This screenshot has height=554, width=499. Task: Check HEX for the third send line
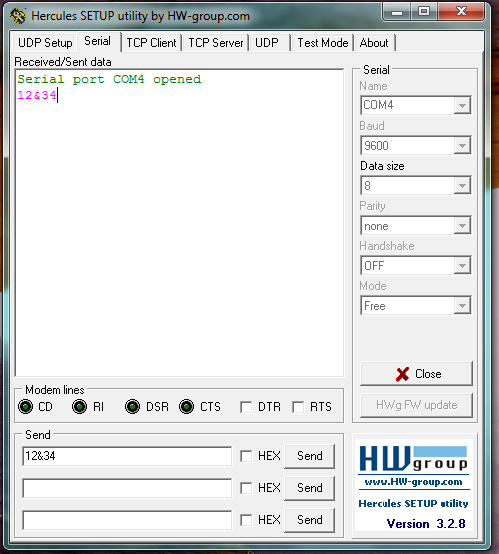[x=246, y=520]
